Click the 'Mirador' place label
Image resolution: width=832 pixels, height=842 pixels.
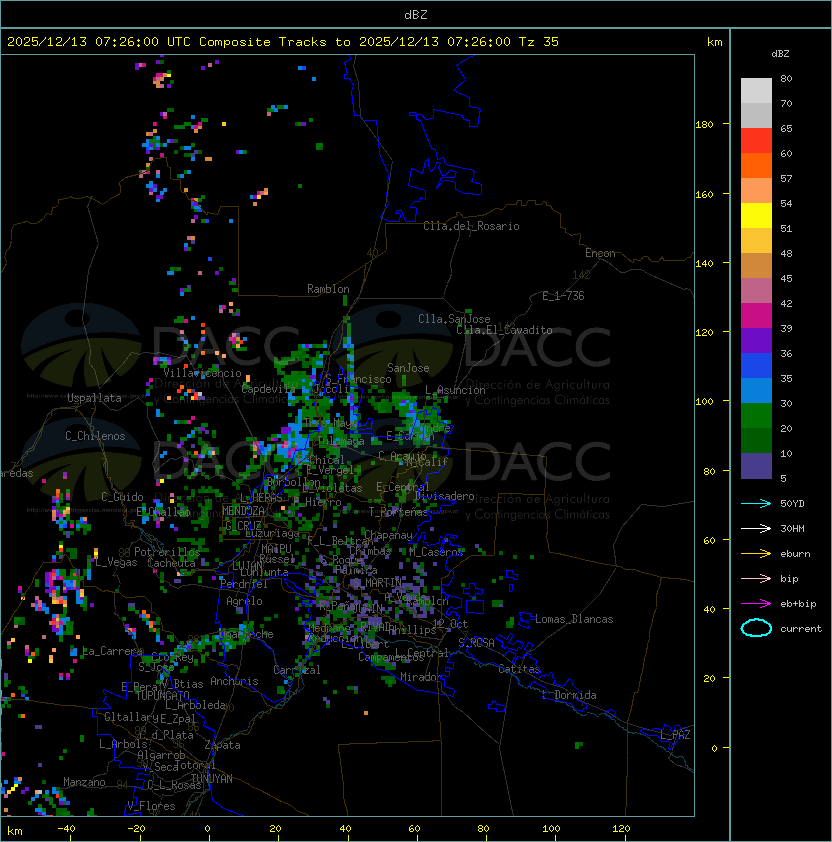pos(421,677)
